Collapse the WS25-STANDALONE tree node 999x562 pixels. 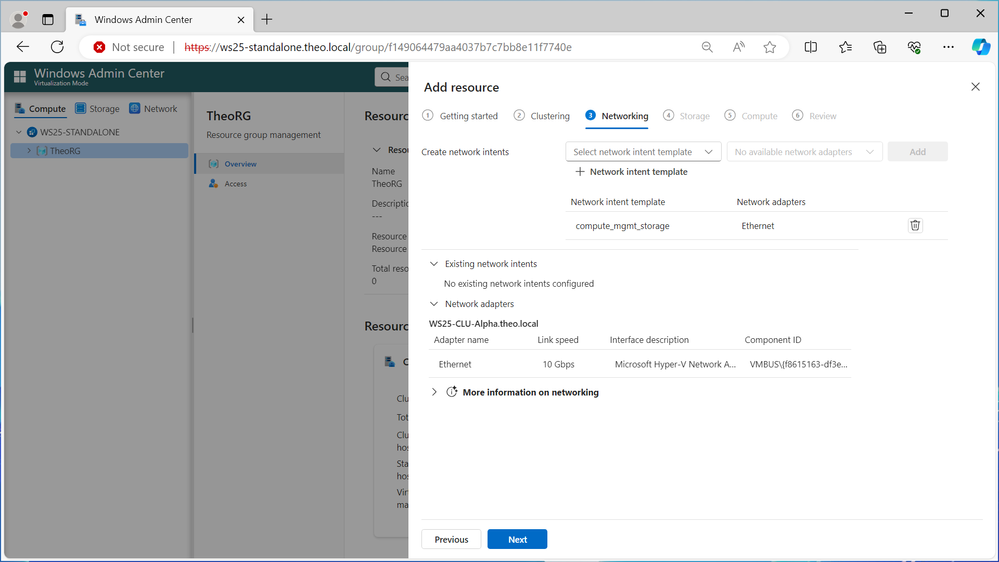point(18,132)
